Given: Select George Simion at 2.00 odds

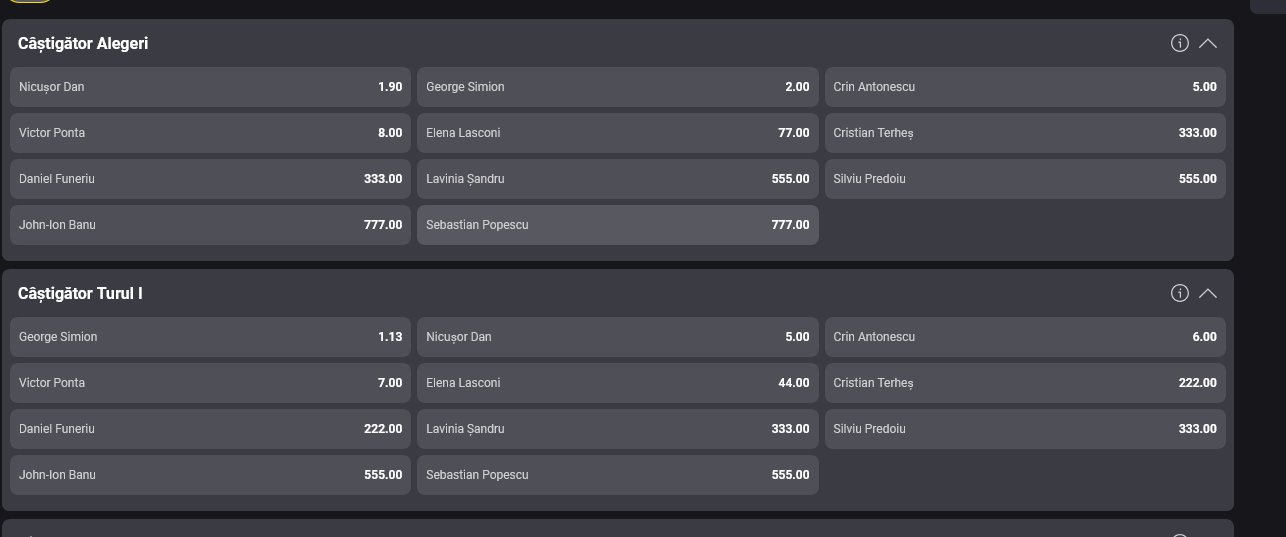Looking at the screenshot, I should click(617, 87).
